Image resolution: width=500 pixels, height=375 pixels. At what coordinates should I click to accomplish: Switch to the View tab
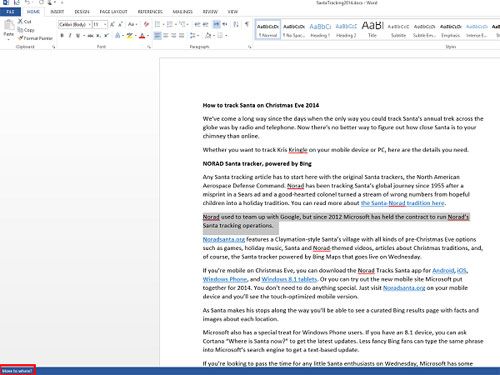[233, 12]
